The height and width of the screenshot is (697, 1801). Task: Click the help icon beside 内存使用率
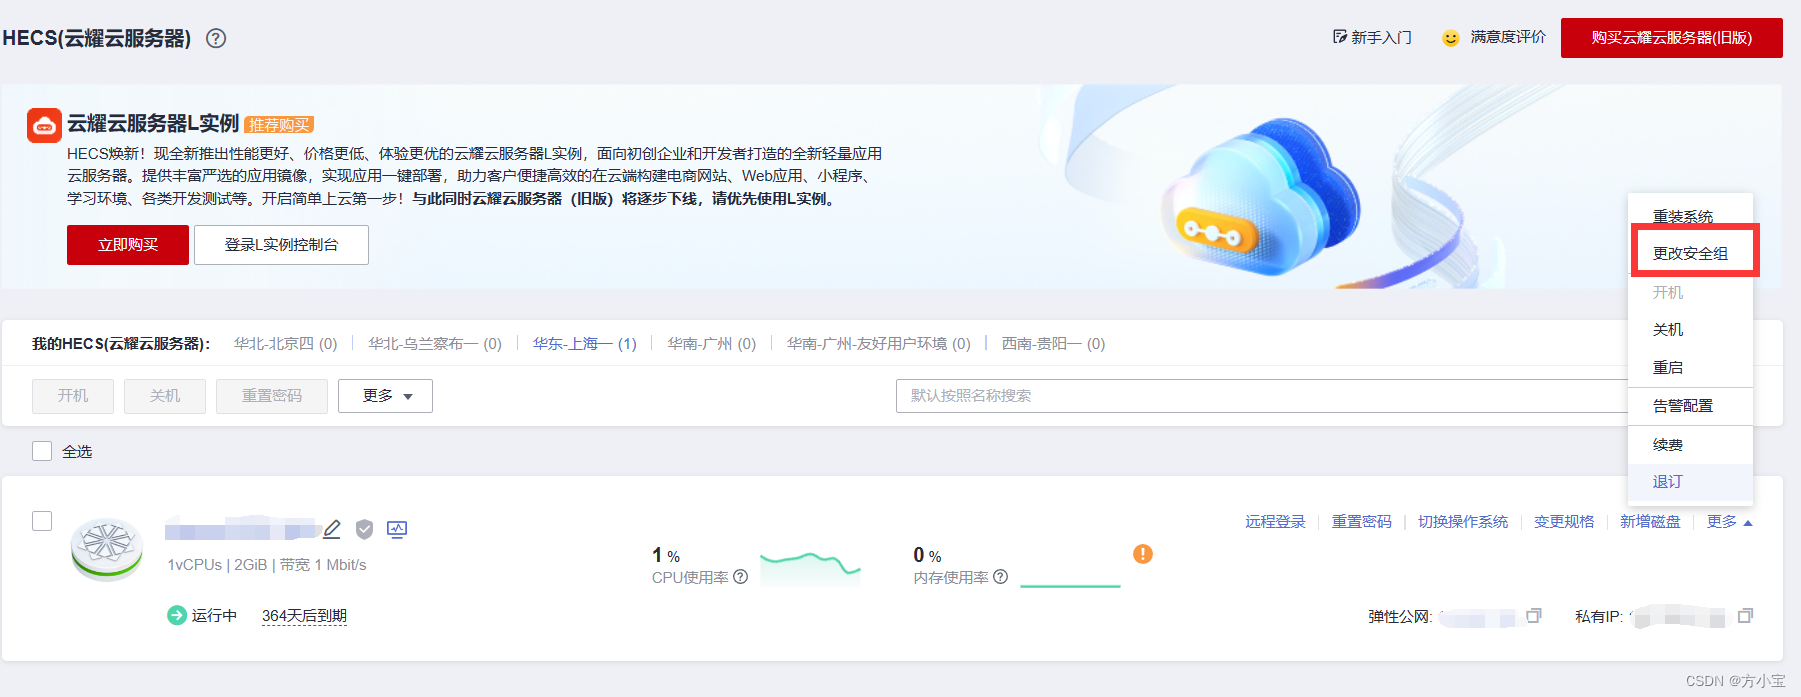tap(1001, 577)
